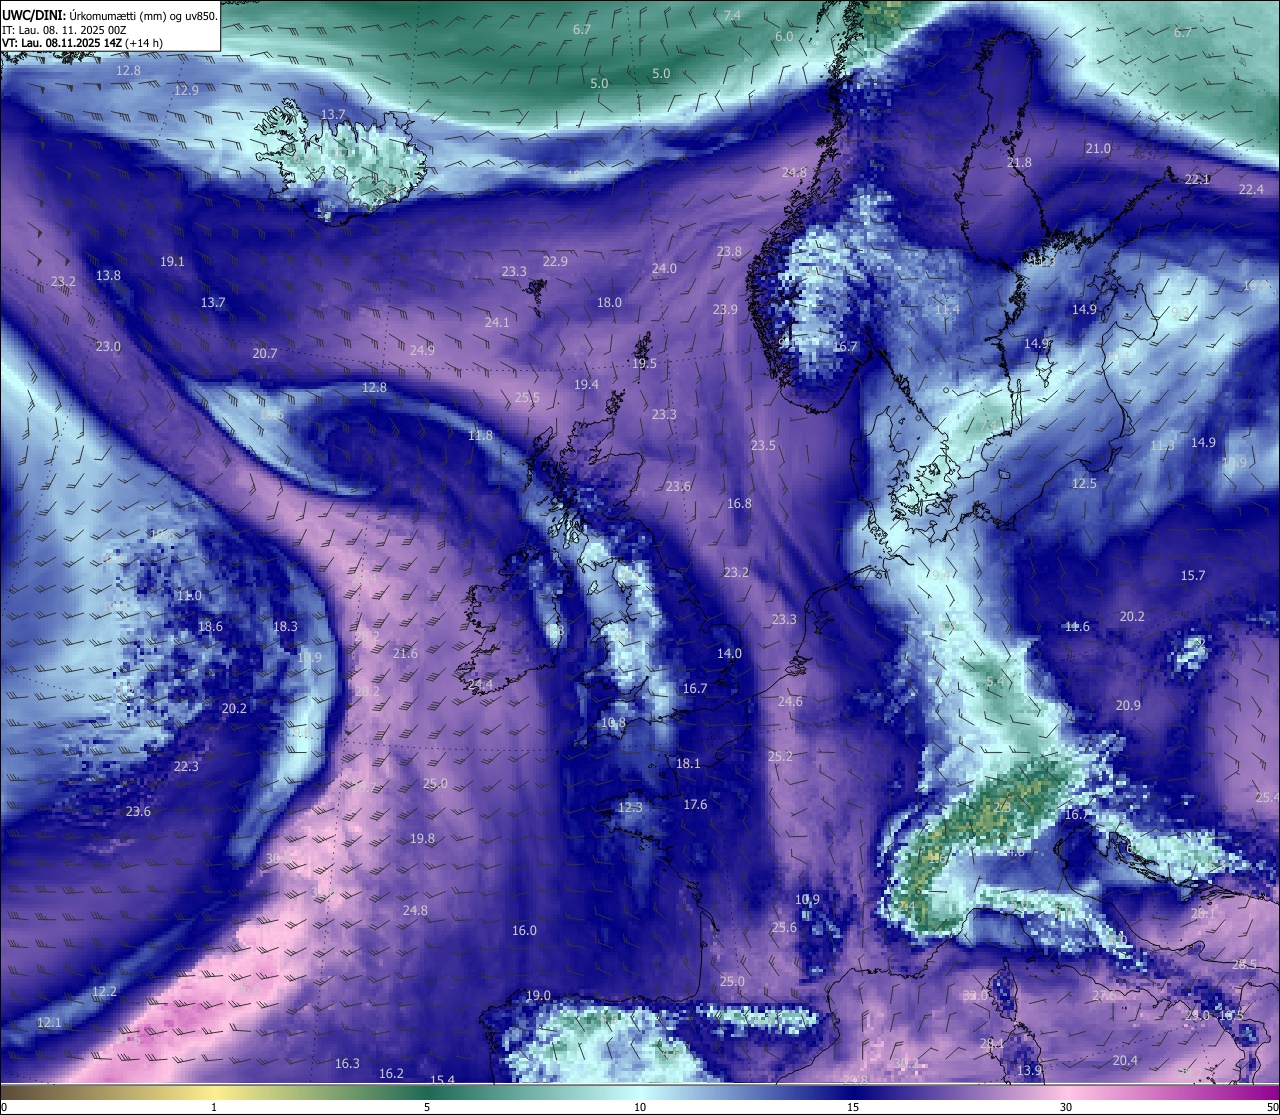Click the 19.0 value over Spain
This screenshot has width=1280, height=1115.
coord(538,996)
